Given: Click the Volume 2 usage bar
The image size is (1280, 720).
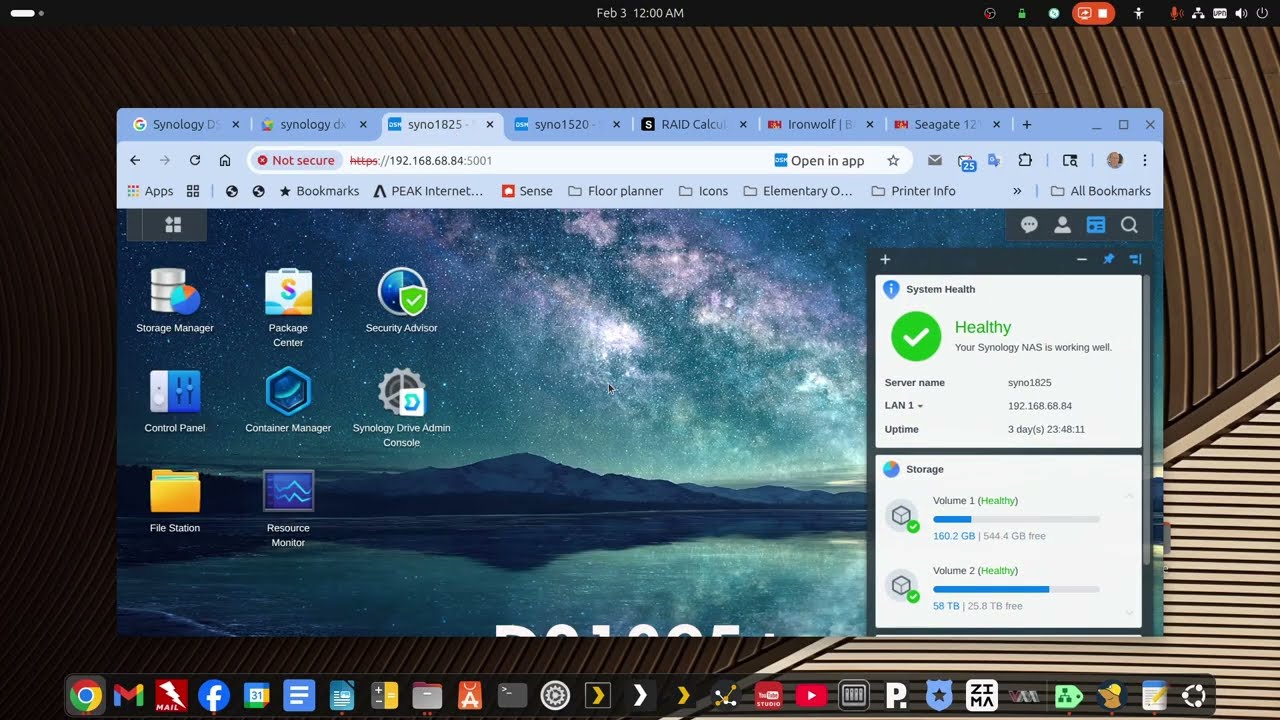Looking at the screenshot, I should pyautogui.click(x=1016, y=589).
